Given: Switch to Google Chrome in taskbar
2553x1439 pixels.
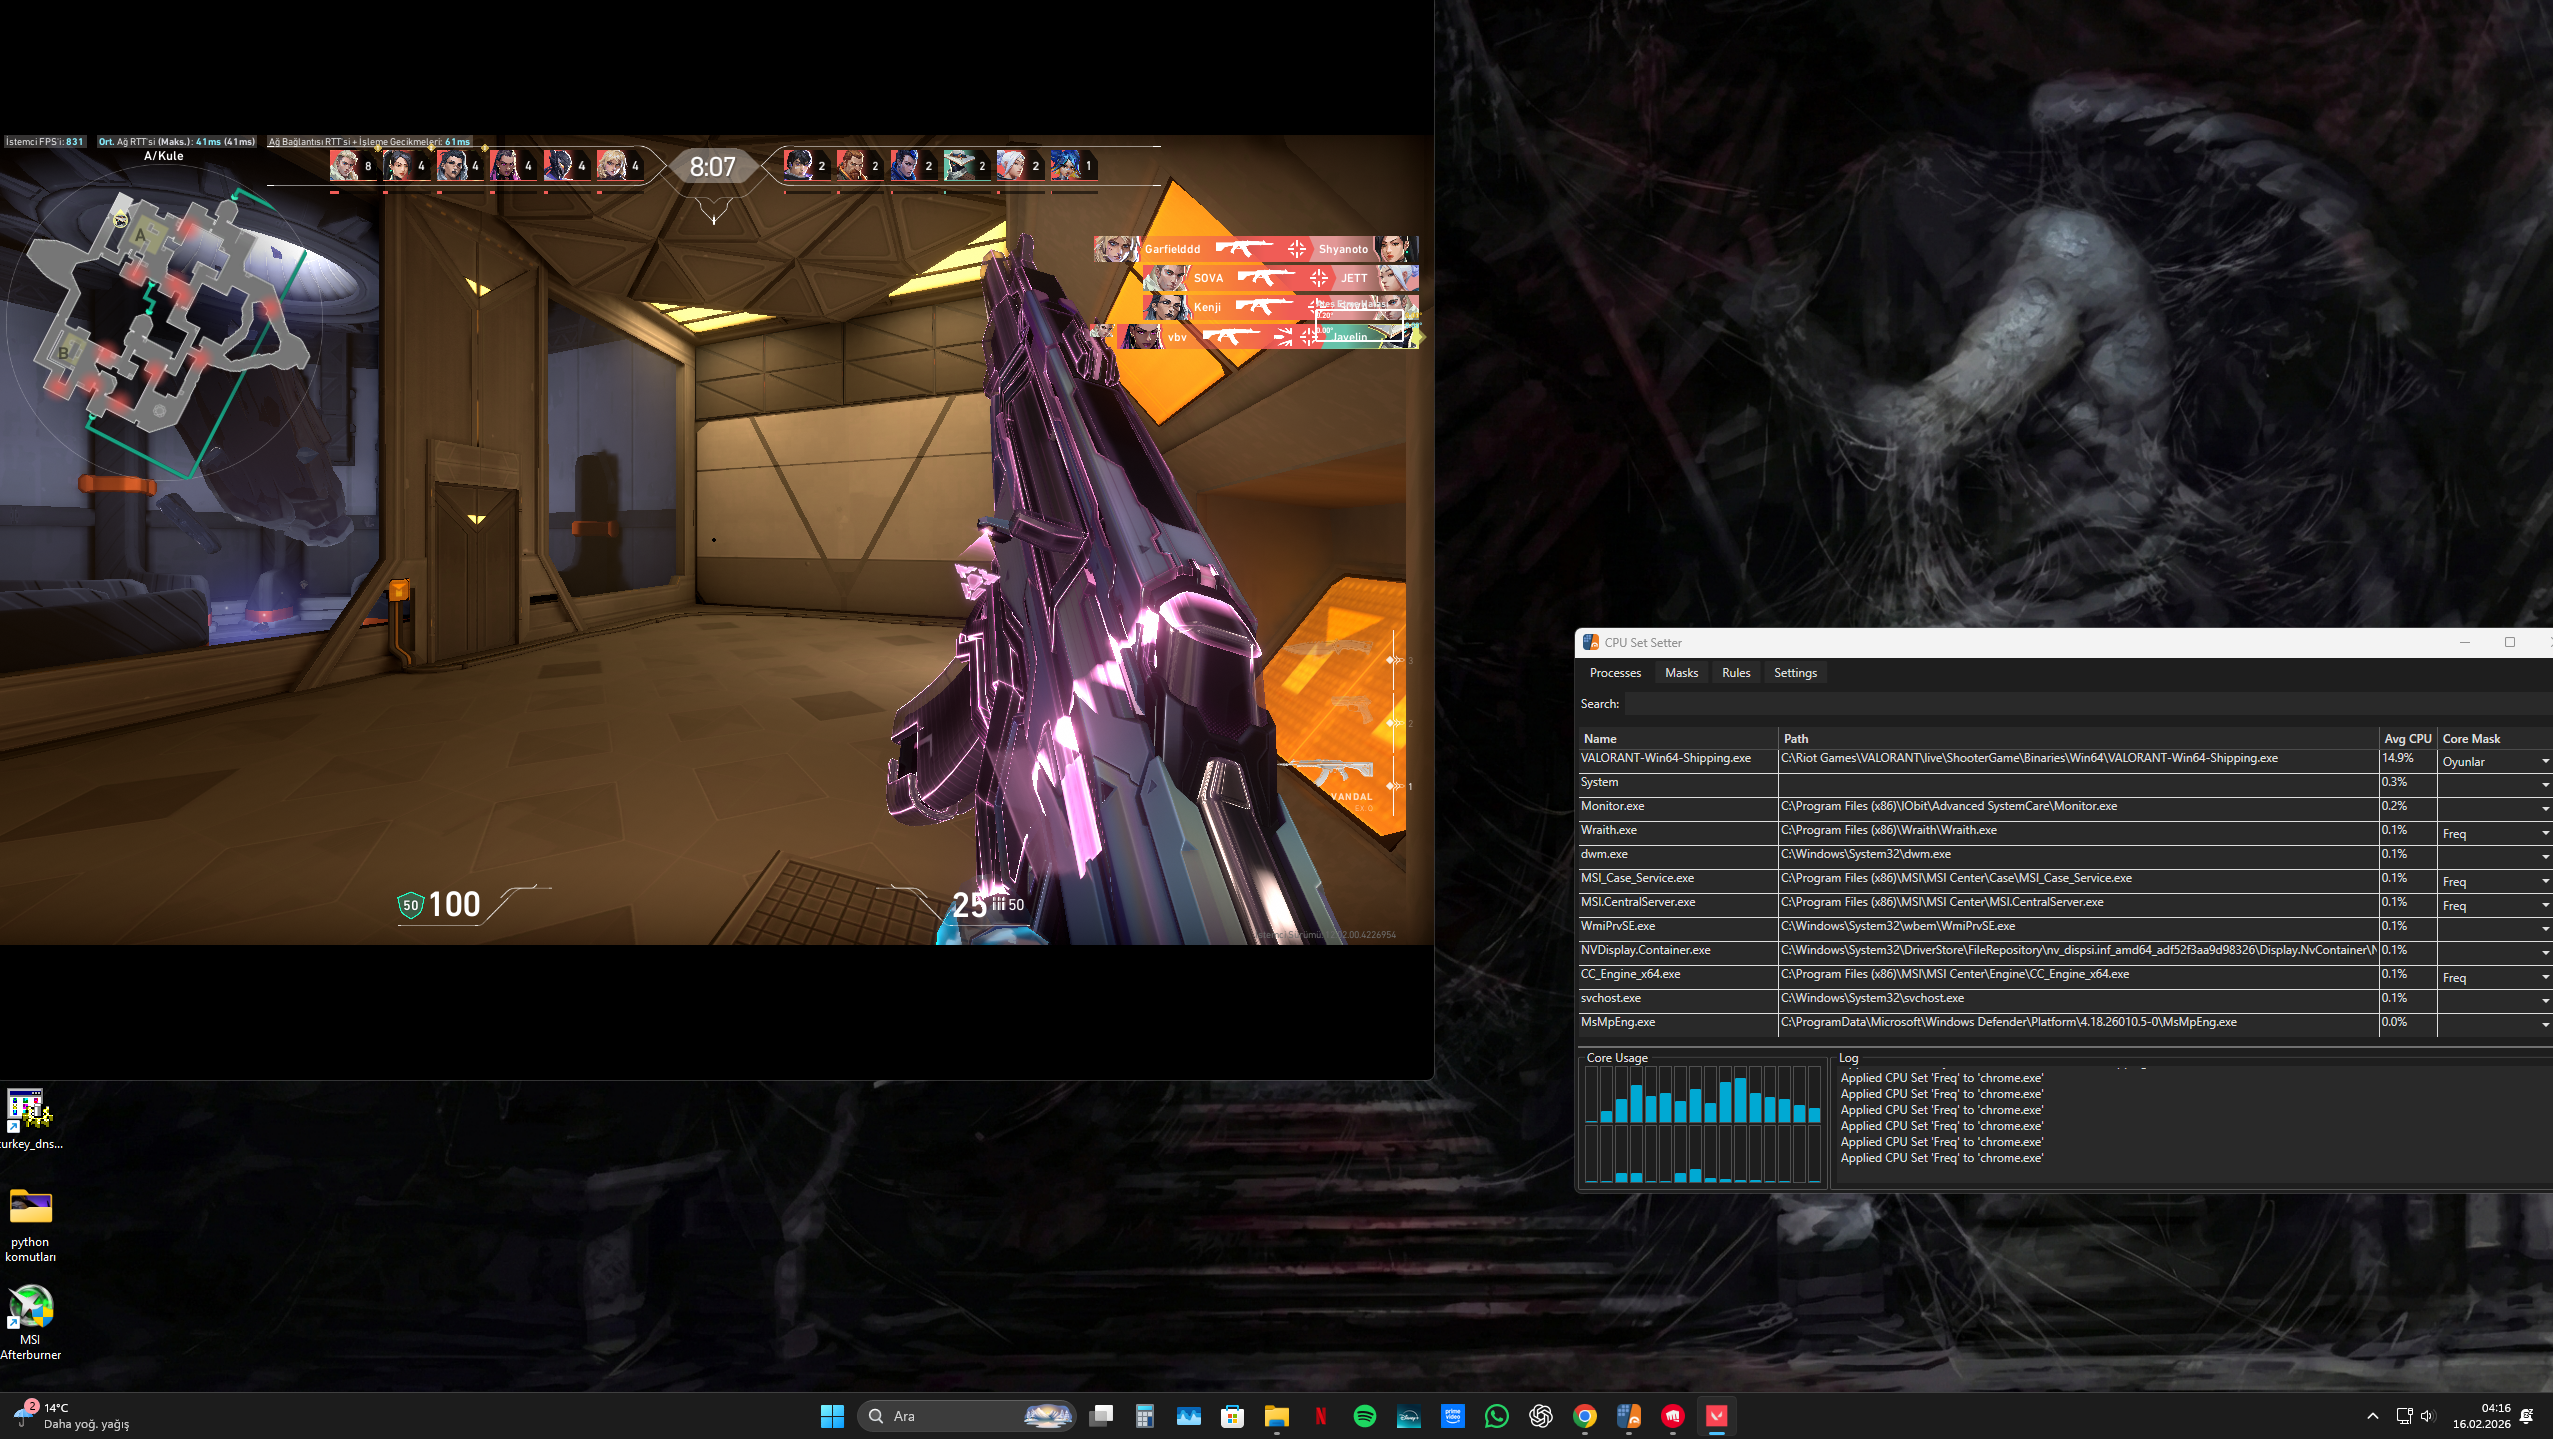Looking at the screenshot, I should tap(1585, 1416).
